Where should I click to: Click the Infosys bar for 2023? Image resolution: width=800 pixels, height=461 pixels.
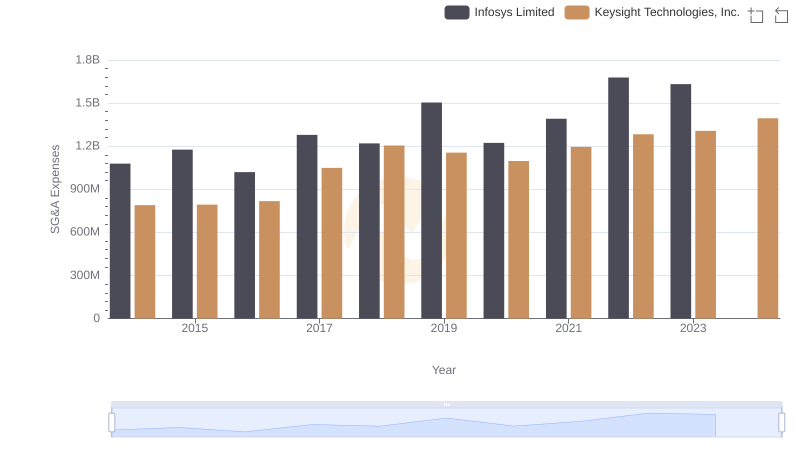pos(681,201)
